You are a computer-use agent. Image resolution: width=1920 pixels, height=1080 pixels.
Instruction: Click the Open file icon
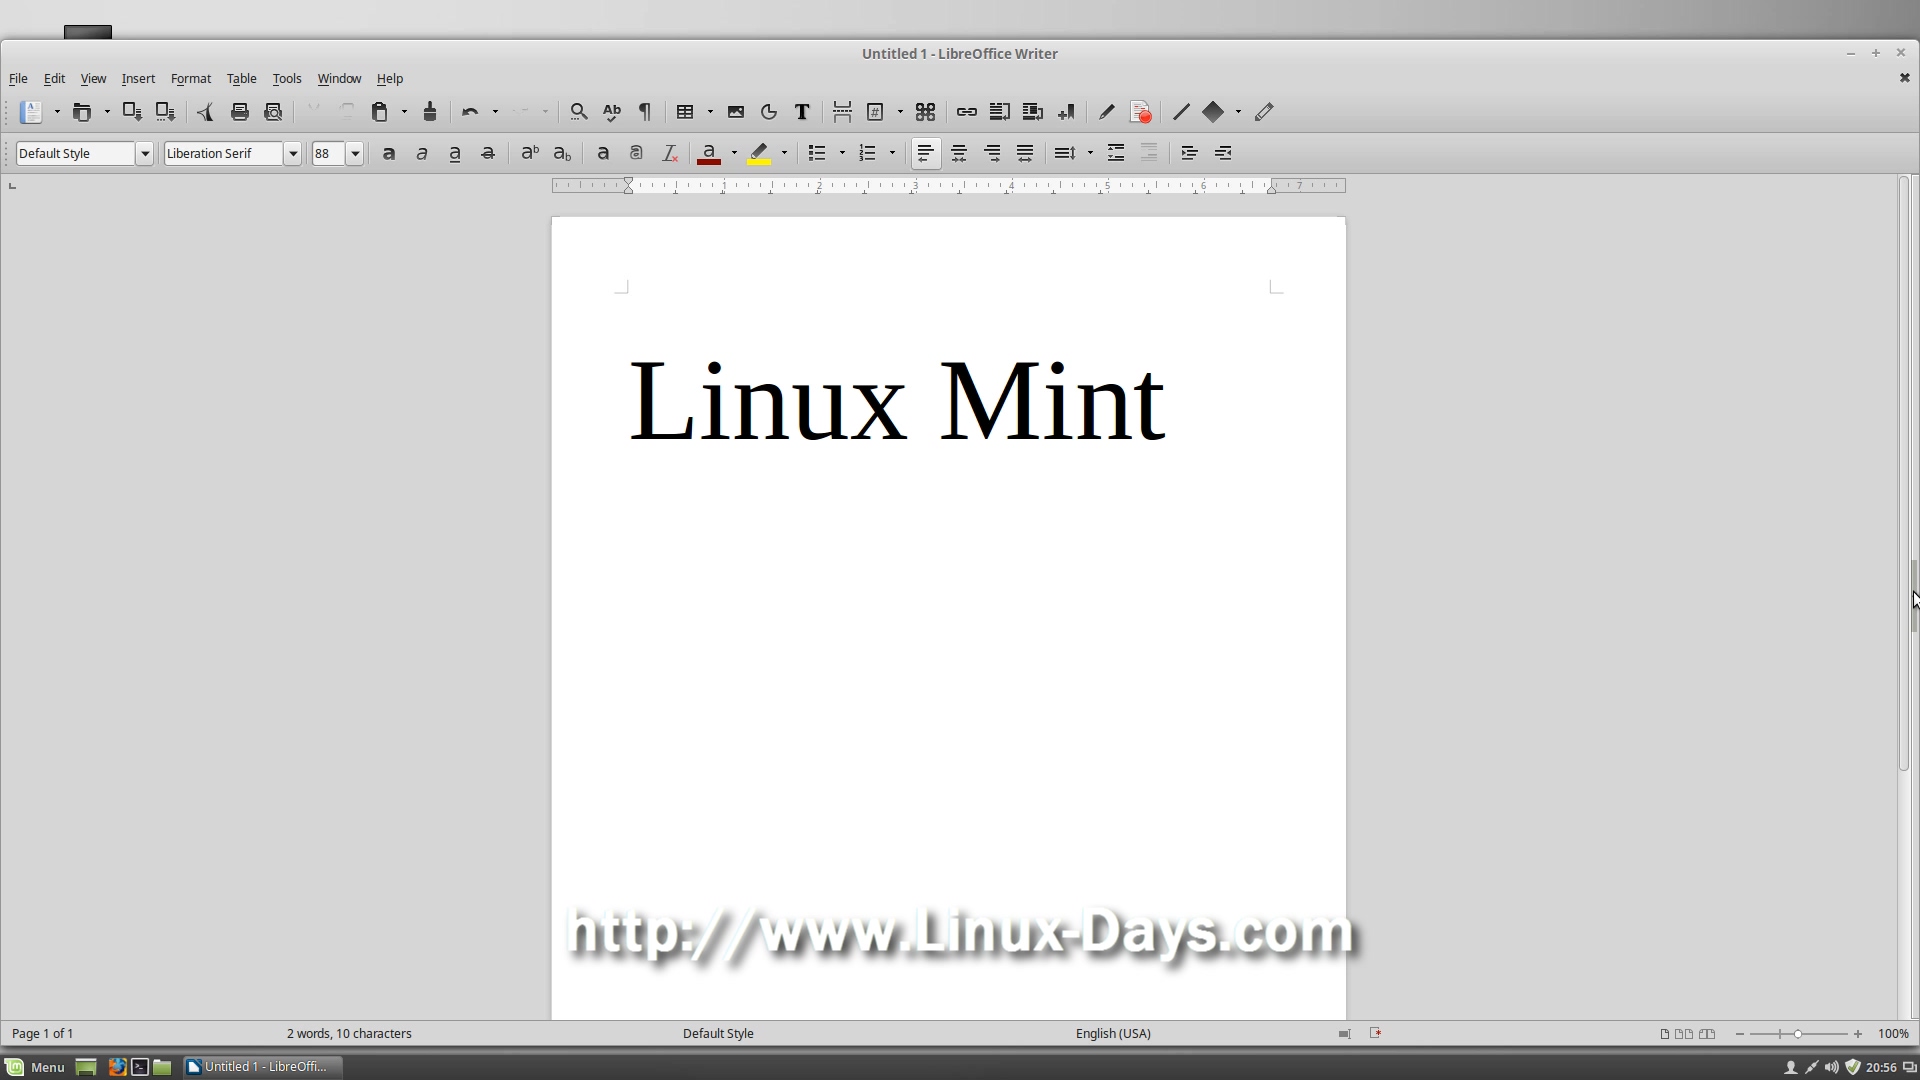[x=82, y=112]
